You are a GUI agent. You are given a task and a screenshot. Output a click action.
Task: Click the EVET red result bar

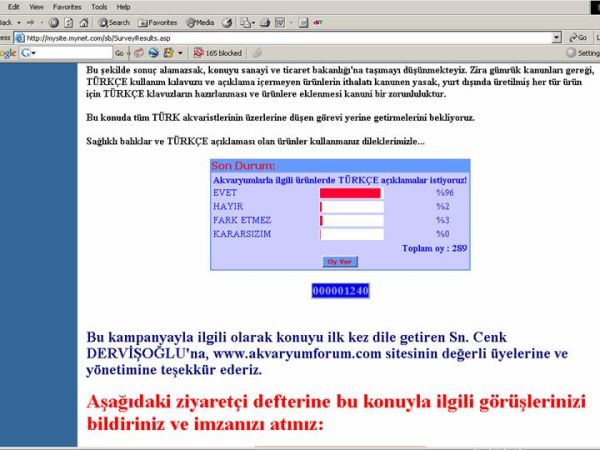click(351, 193)
